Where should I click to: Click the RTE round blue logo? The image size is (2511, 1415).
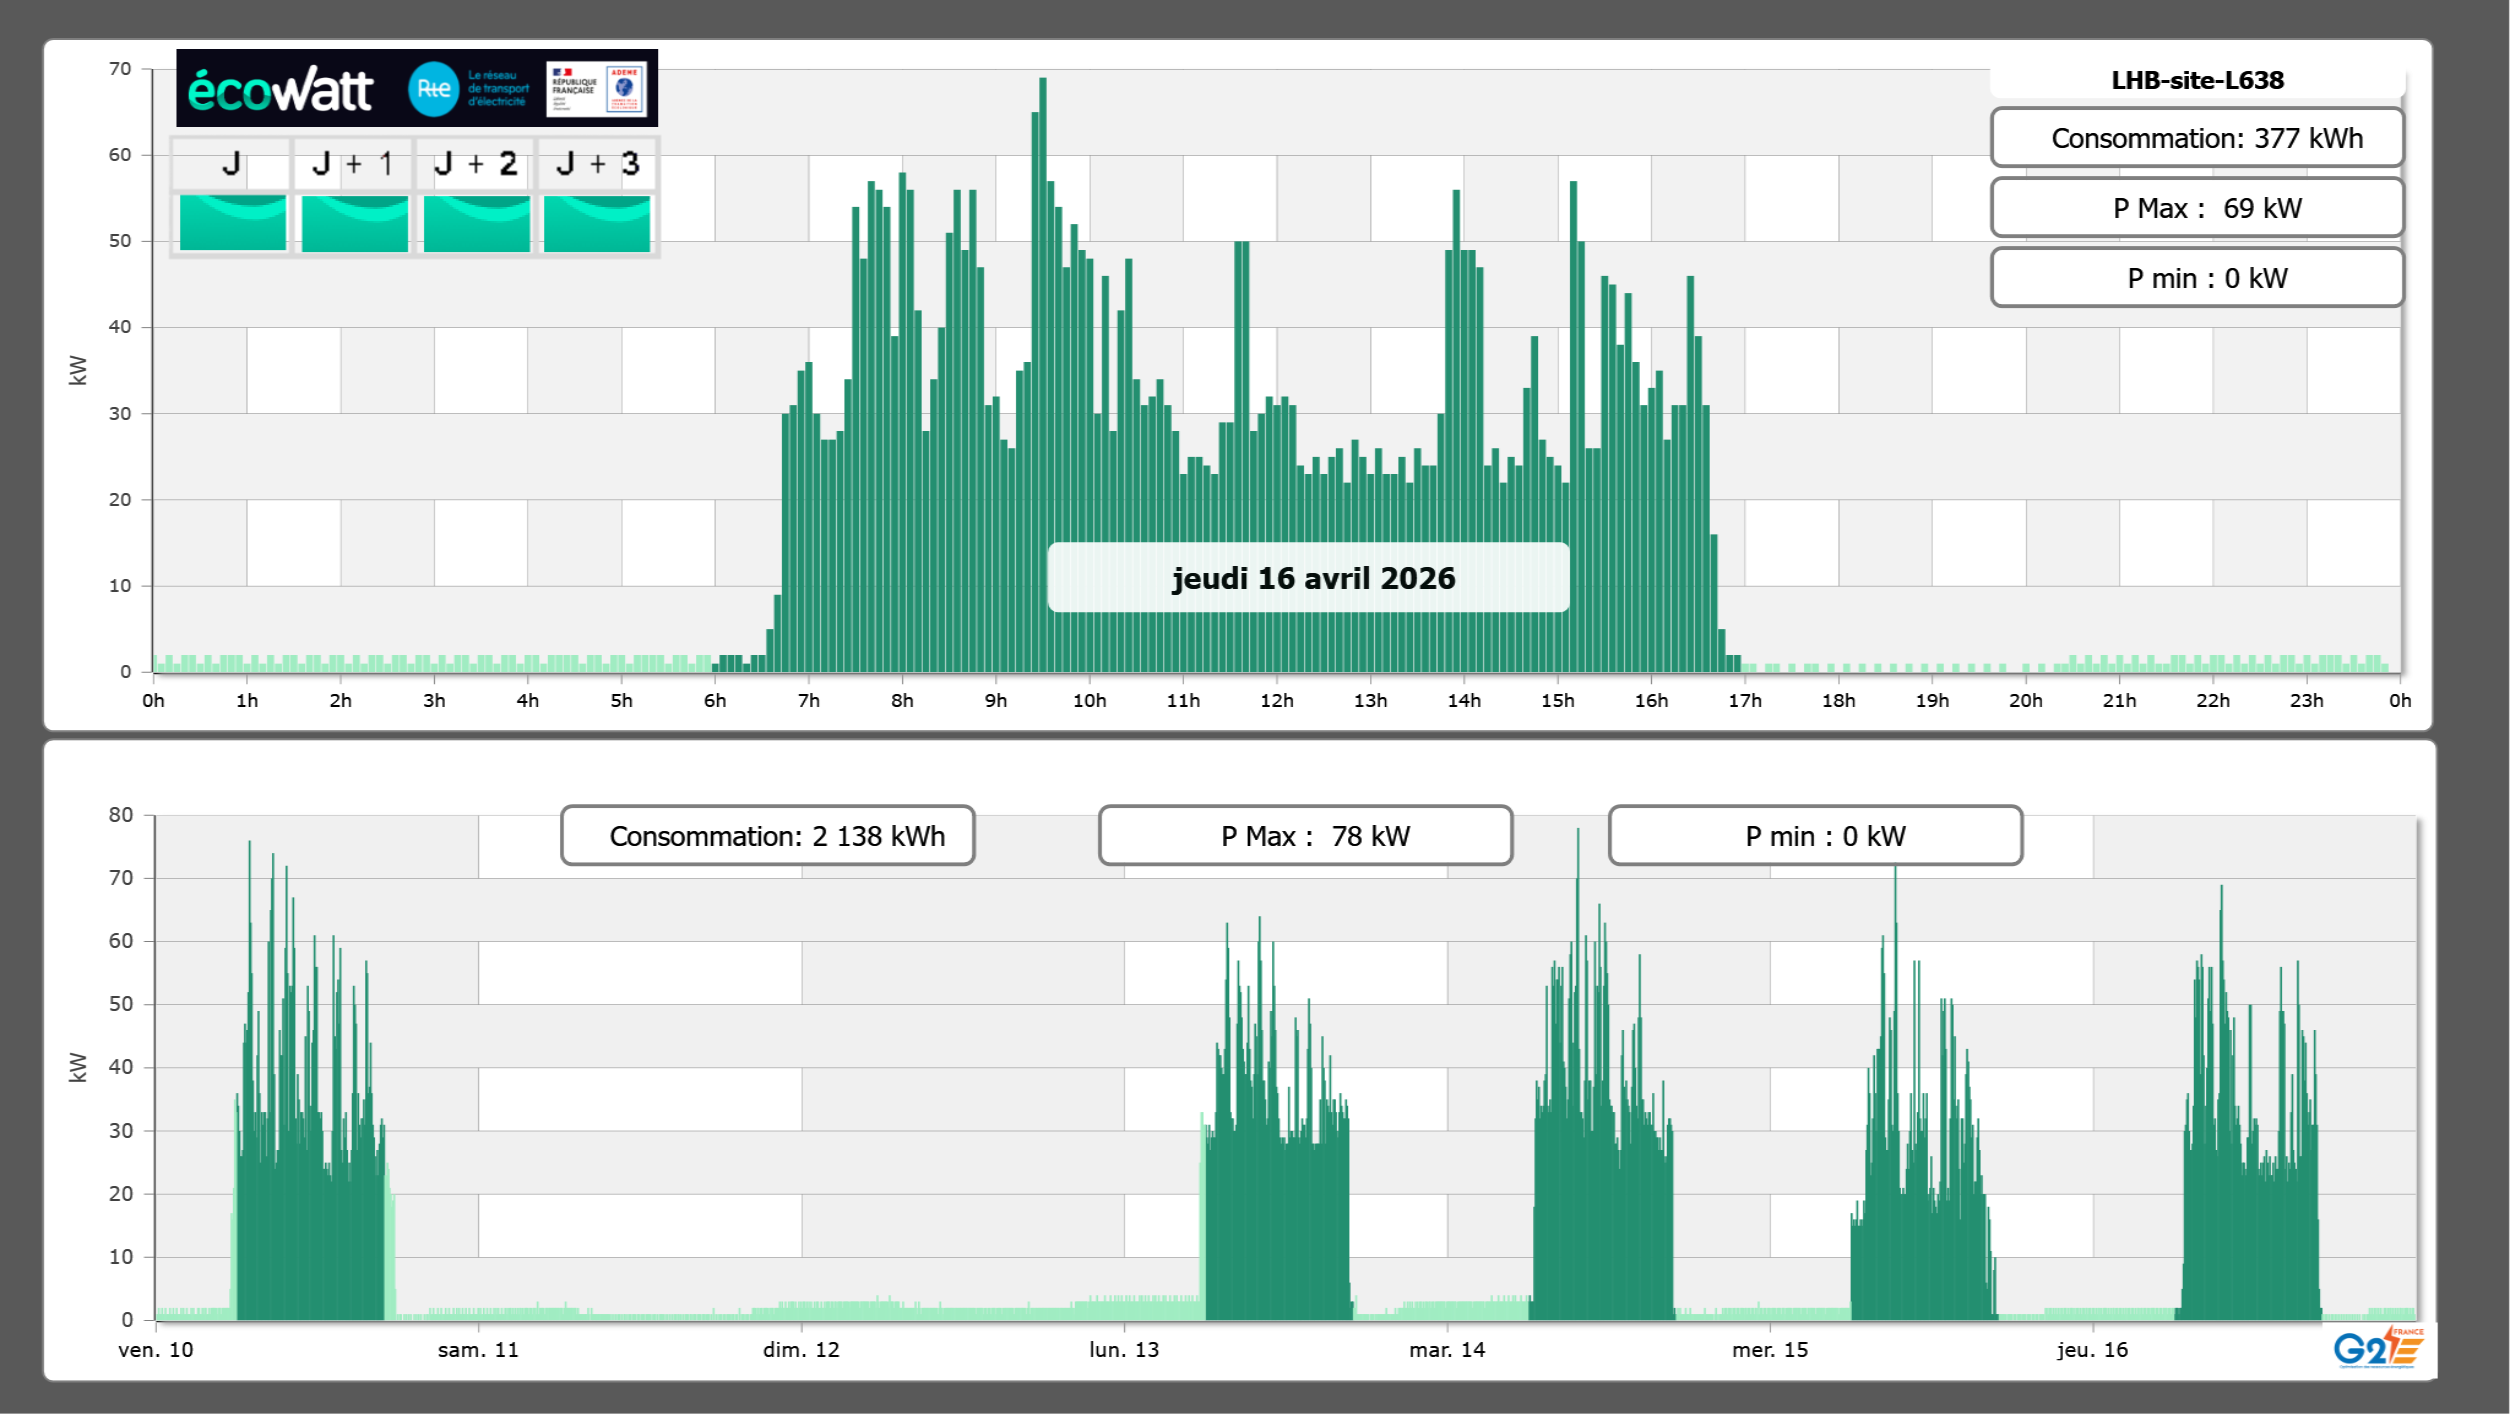click(x=433, y=89)
